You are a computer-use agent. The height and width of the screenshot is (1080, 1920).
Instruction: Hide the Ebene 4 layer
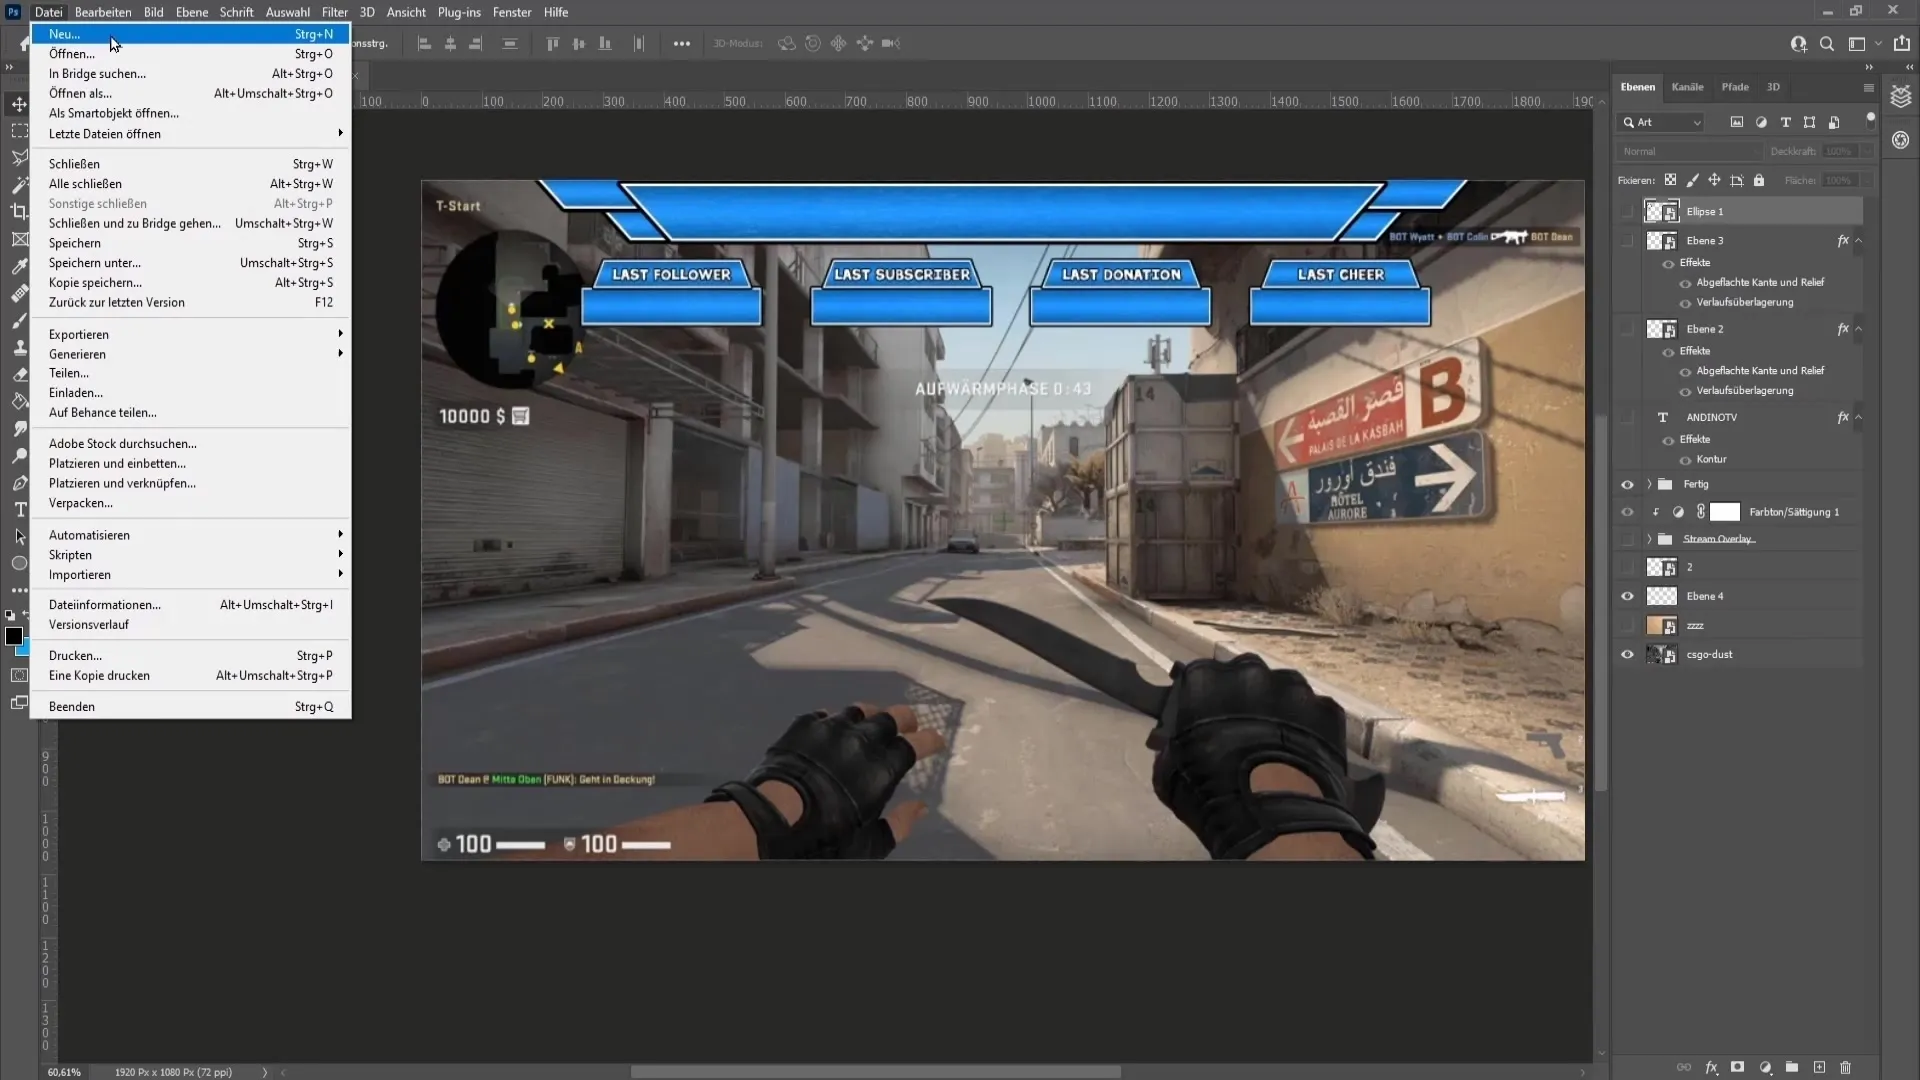(x=1627, y=596)
